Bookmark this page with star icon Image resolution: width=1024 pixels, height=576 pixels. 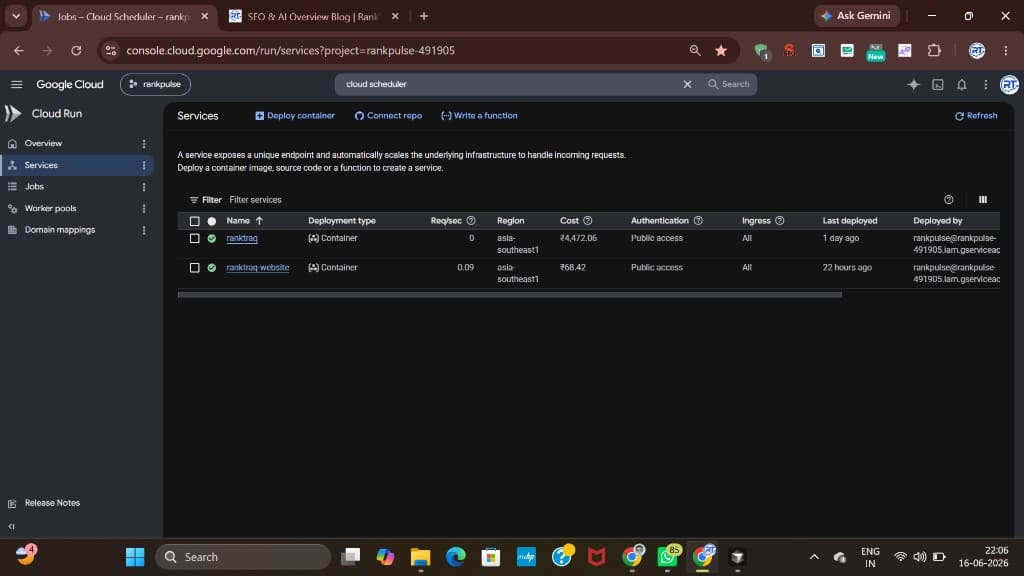pos(721,50)
